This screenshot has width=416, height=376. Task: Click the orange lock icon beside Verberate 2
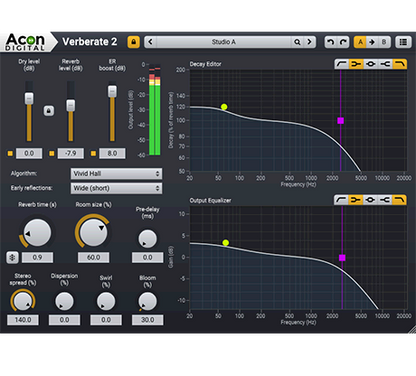(x=133, y=42)
